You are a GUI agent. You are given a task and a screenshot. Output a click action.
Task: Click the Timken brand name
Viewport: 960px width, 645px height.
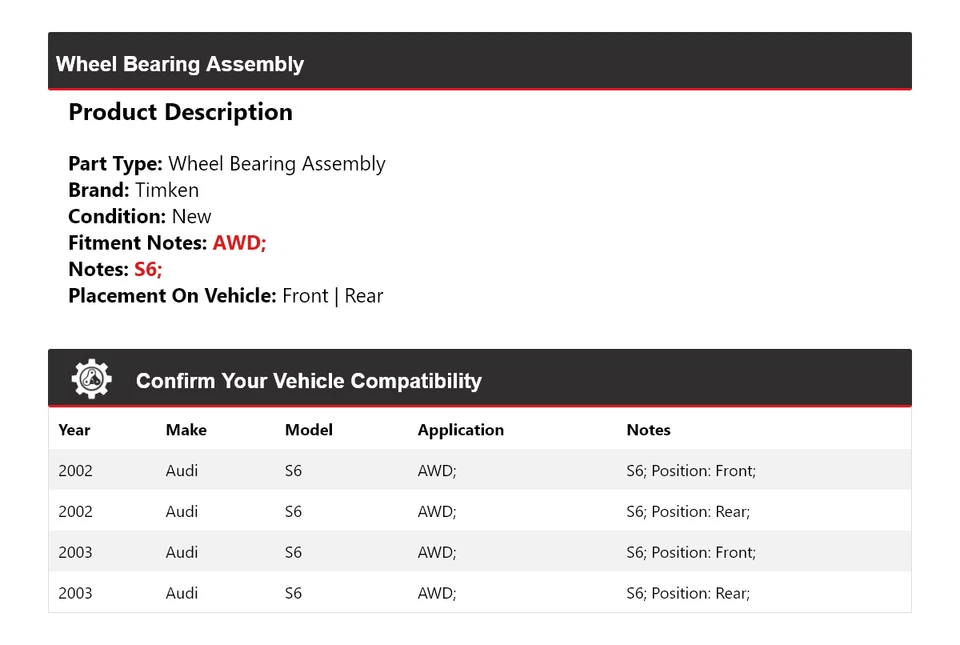(167, 190)
